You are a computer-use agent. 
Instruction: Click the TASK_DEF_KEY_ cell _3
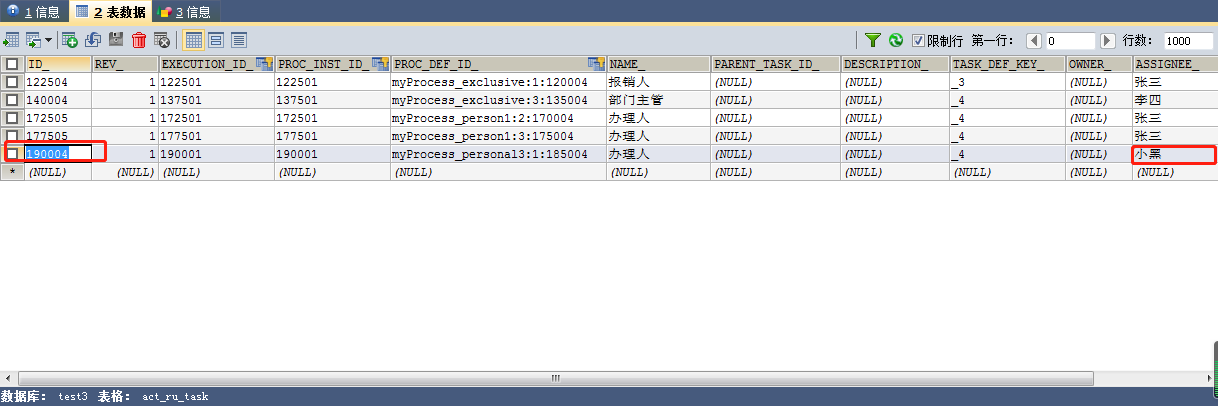tap(1007, 82)
